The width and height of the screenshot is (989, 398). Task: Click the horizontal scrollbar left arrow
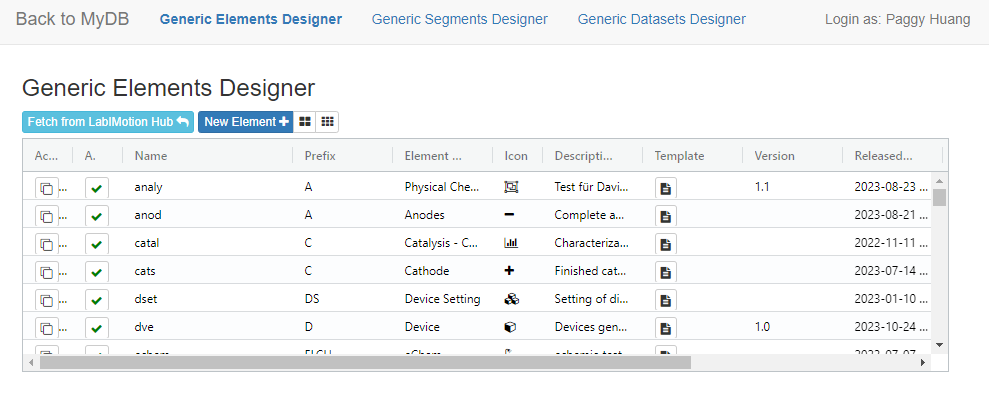pyautogui.click(x=30, y=363)
